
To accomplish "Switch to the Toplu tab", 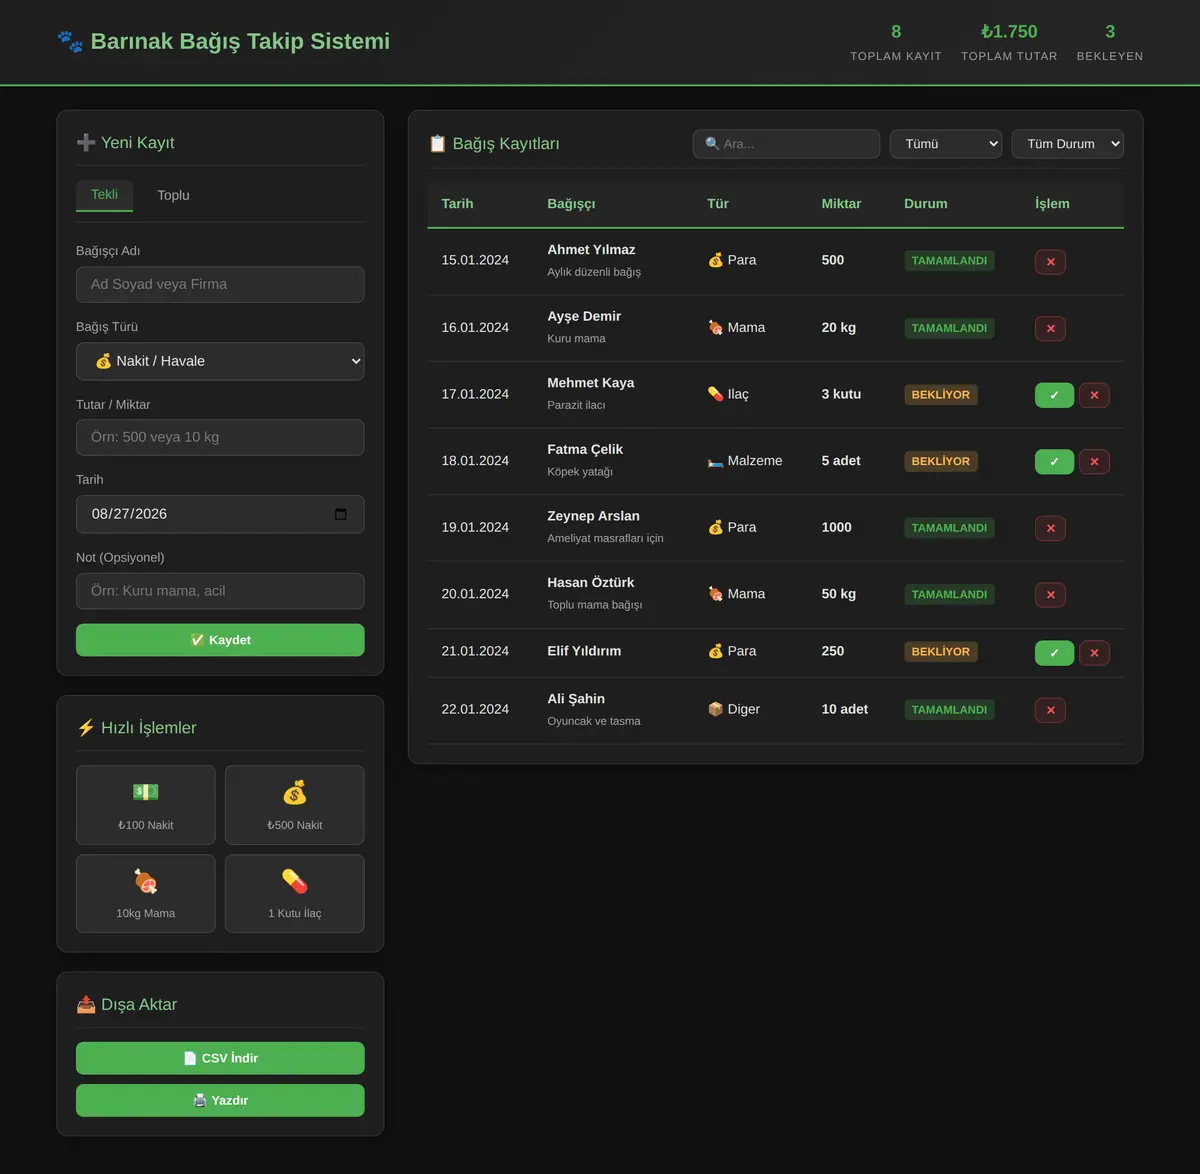I will click(173, 195).
